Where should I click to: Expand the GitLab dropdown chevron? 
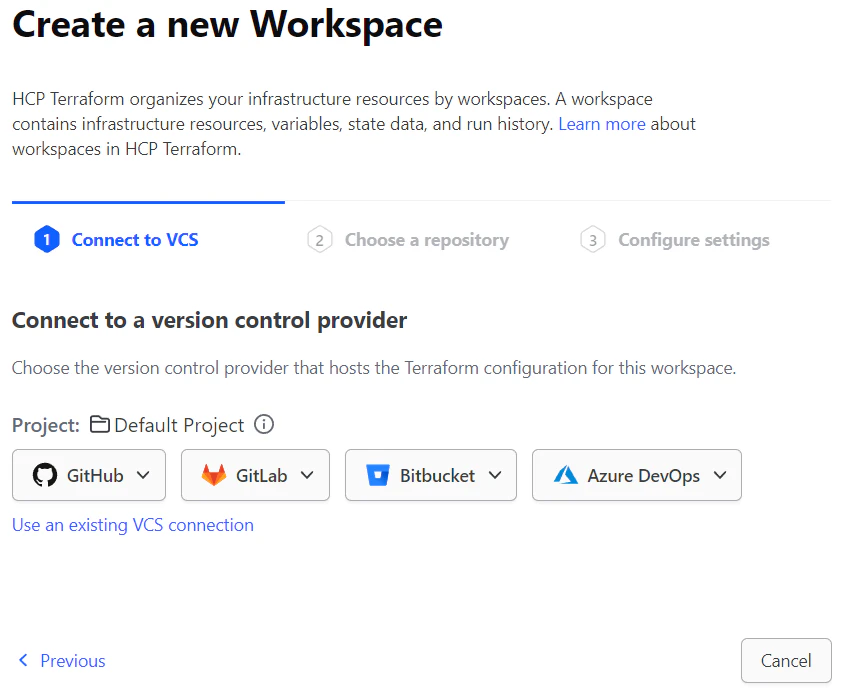[x=307, y=475]
